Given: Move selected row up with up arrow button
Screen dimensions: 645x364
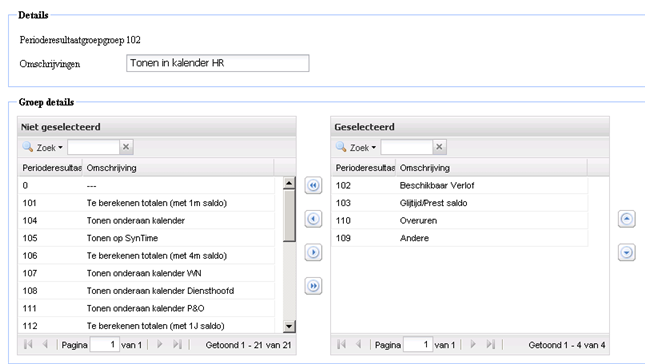Looking at the screenshot, I should pyautogui.click(x=626, y=219).
